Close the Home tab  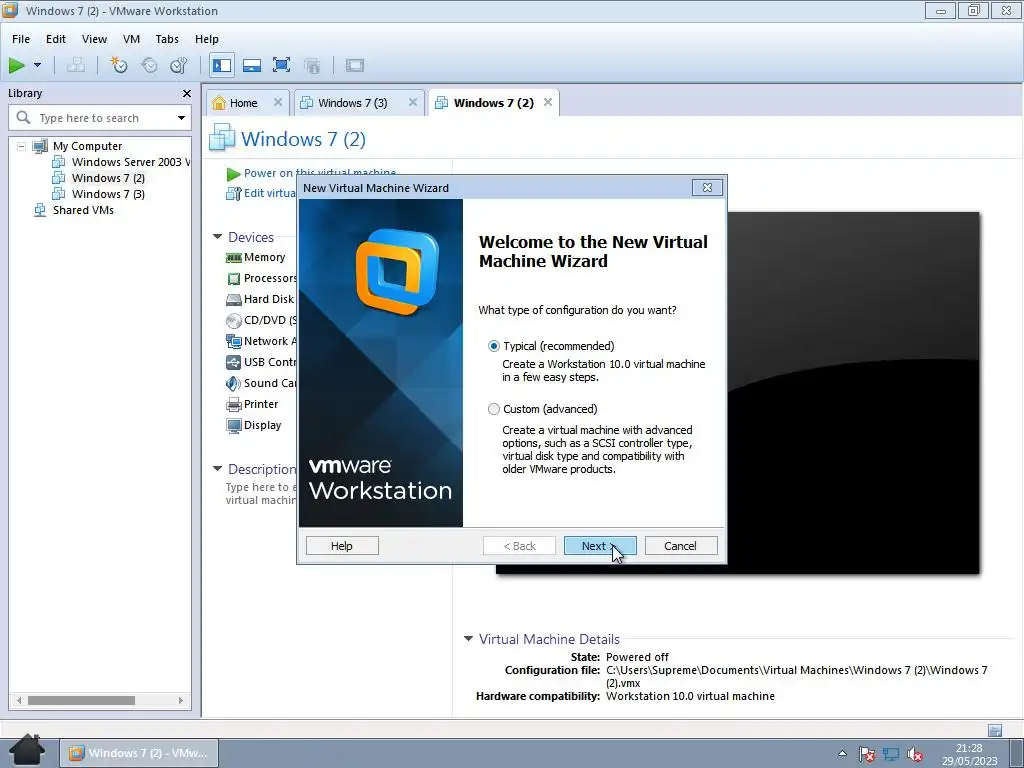click(278, 103)
